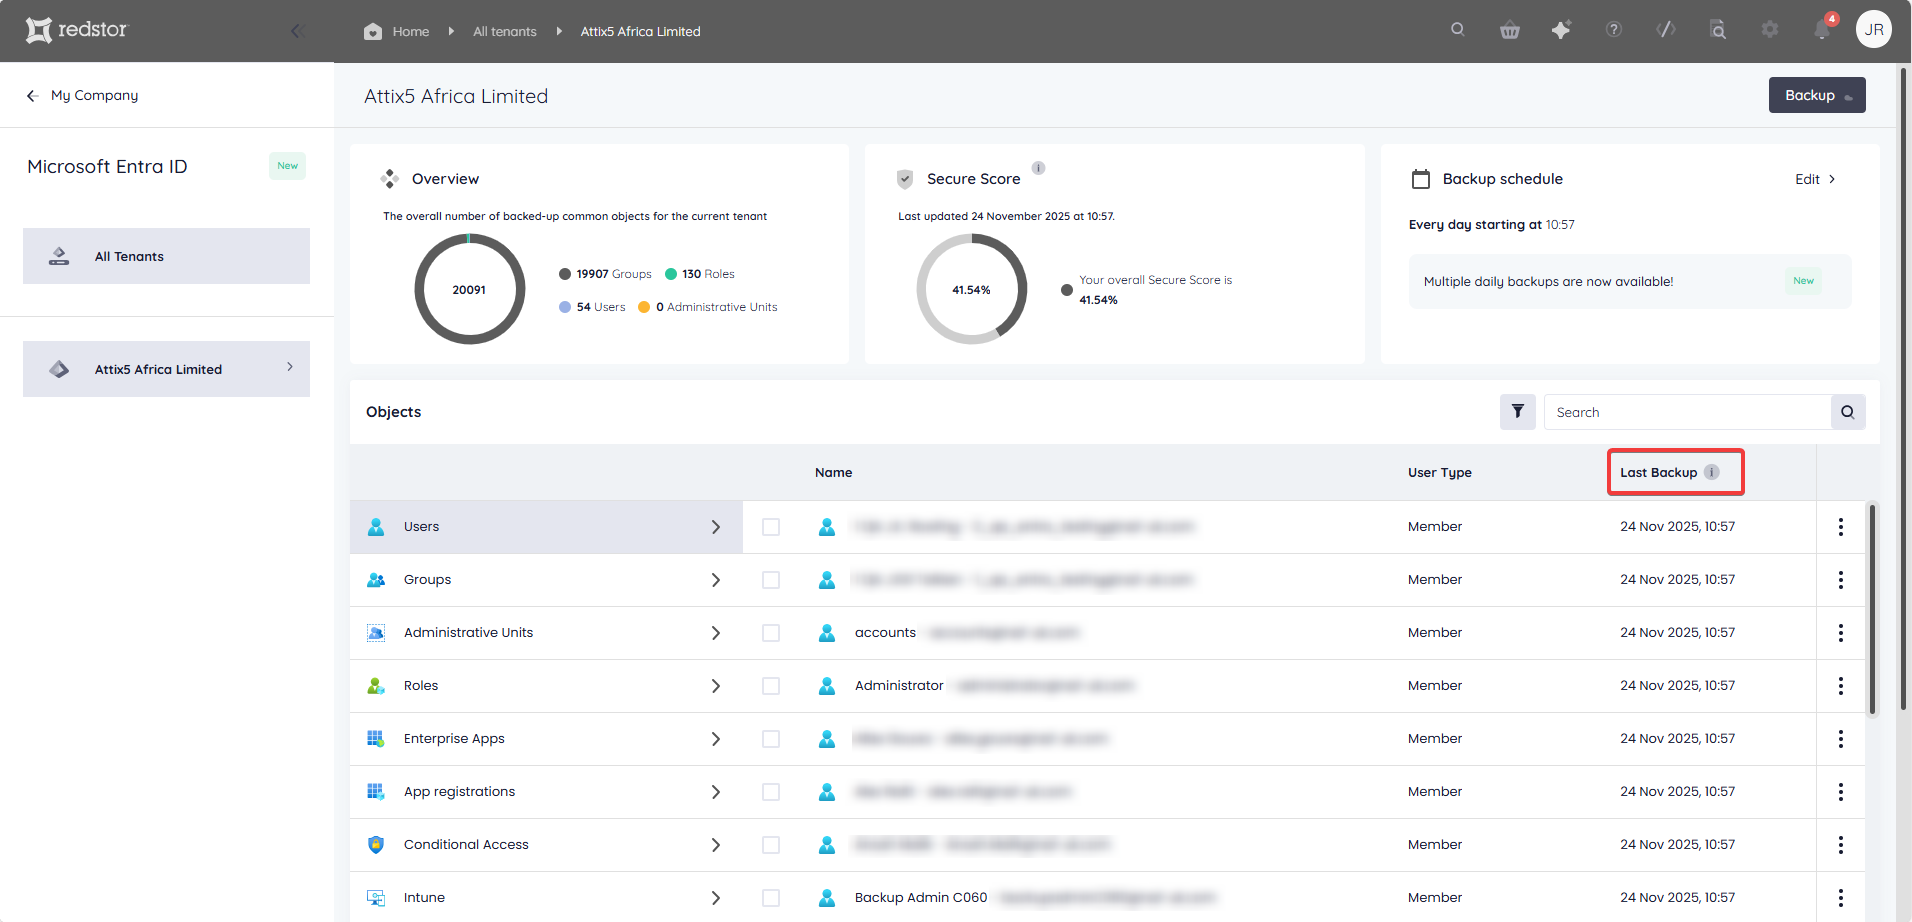Expand the Groups object category chevron
Viewport: 1912px width, 922px height.
pos(716,580)
